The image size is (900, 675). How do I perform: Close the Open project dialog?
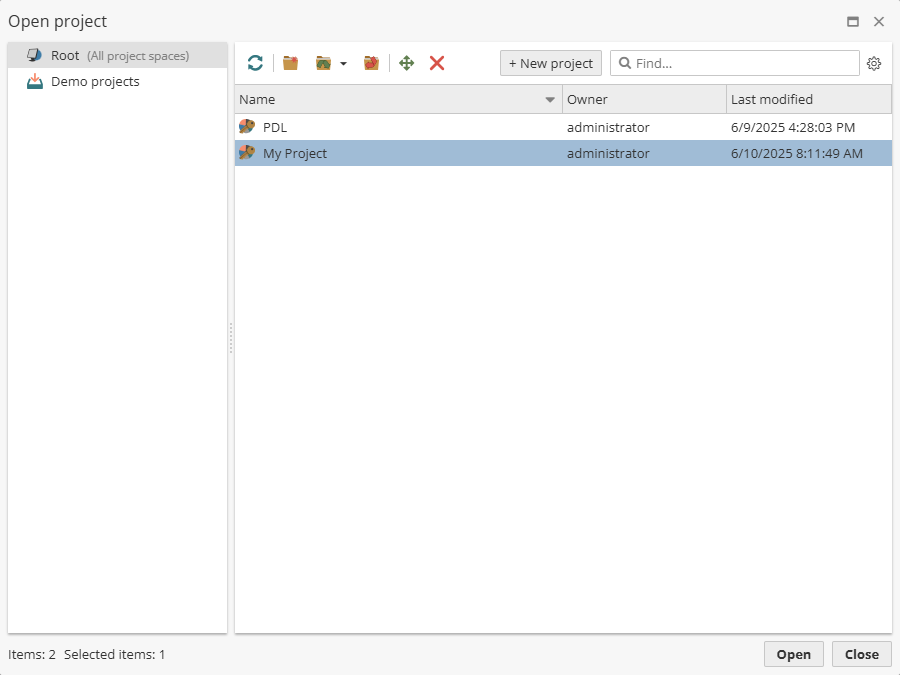(x=861, y=654)
